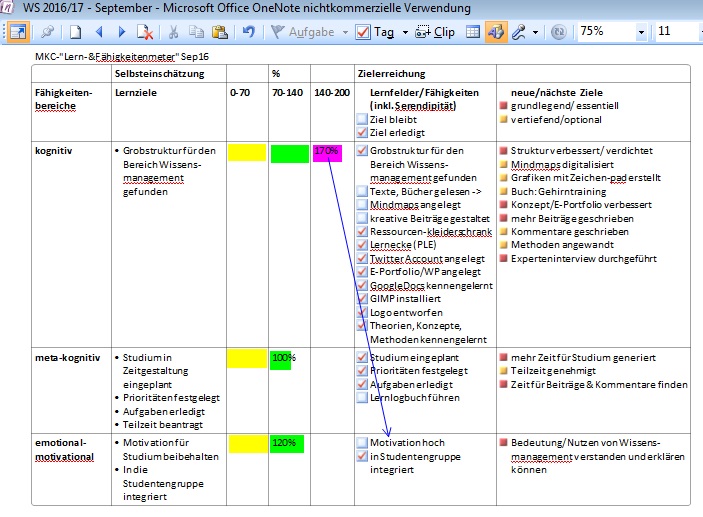Click the yellow cell in the kognitiv row
The width and height of the screenshot is (703, 517).
pos(247,152)
